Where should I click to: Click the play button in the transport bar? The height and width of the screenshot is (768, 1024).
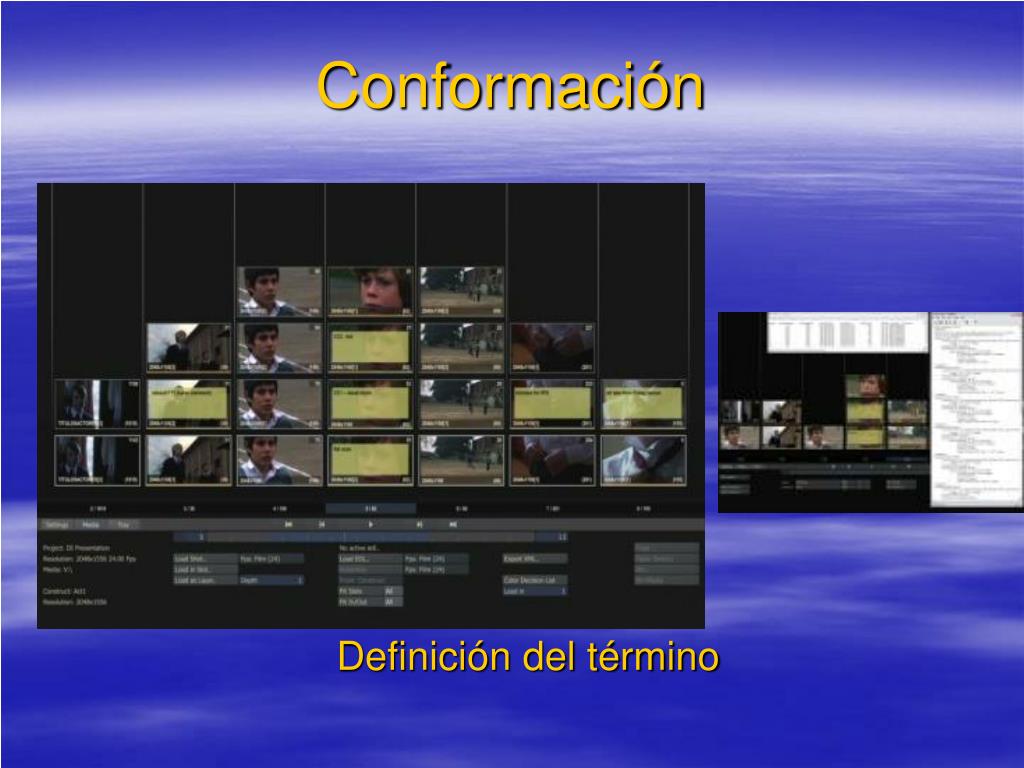pyautogui.click(x=370, y=524)
